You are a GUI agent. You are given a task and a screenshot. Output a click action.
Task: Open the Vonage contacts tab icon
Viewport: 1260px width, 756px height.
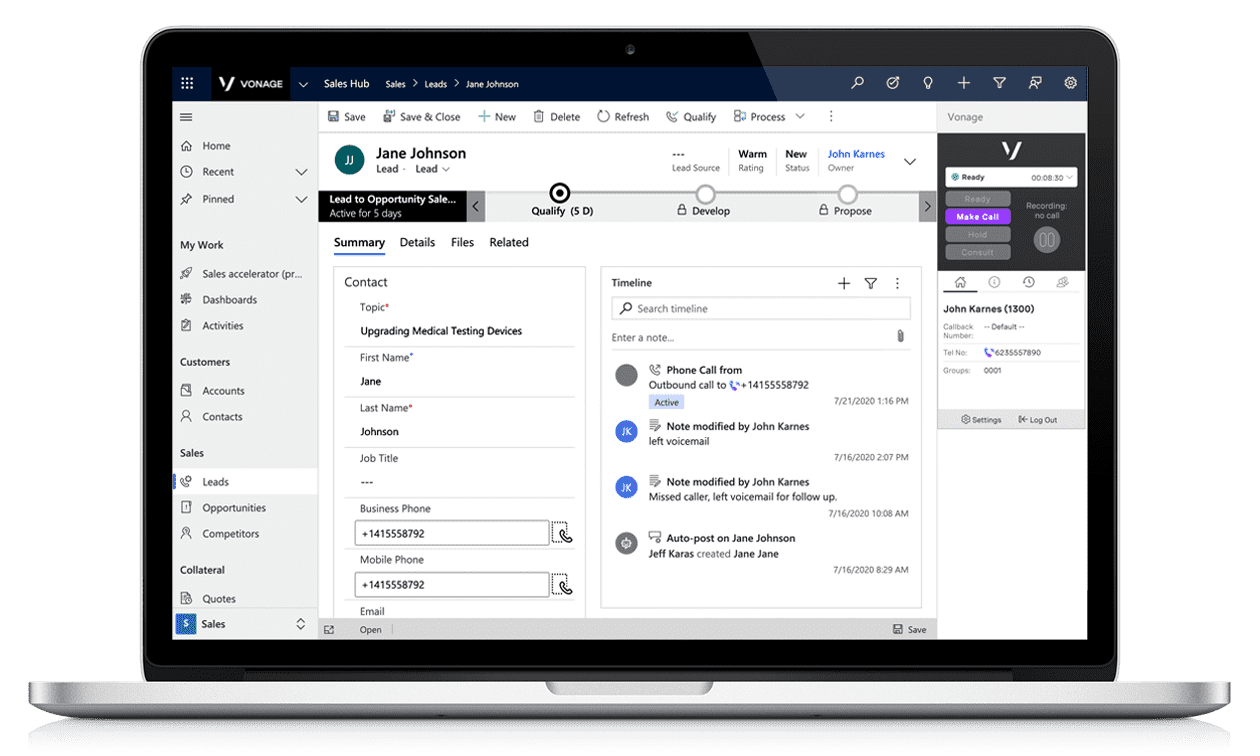[1062, 283]
